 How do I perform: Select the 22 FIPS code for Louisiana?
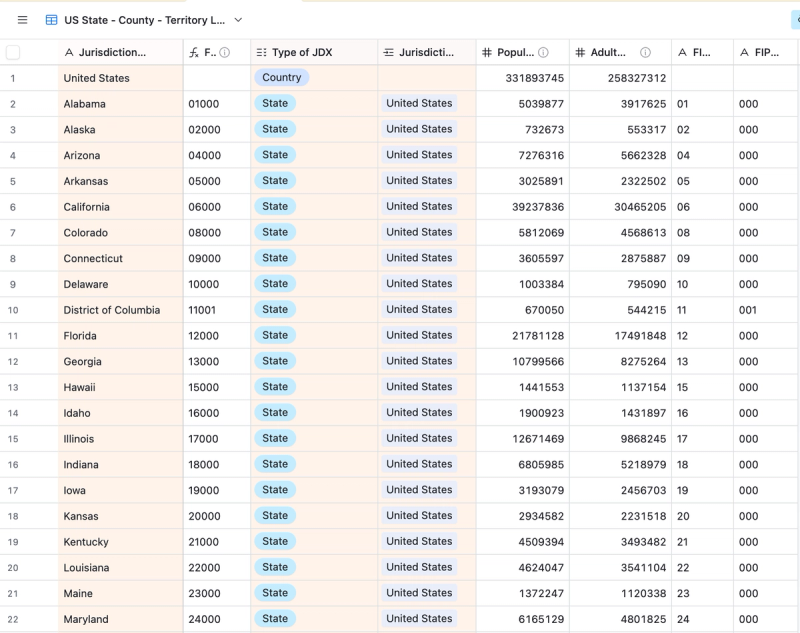click(703, 567)
